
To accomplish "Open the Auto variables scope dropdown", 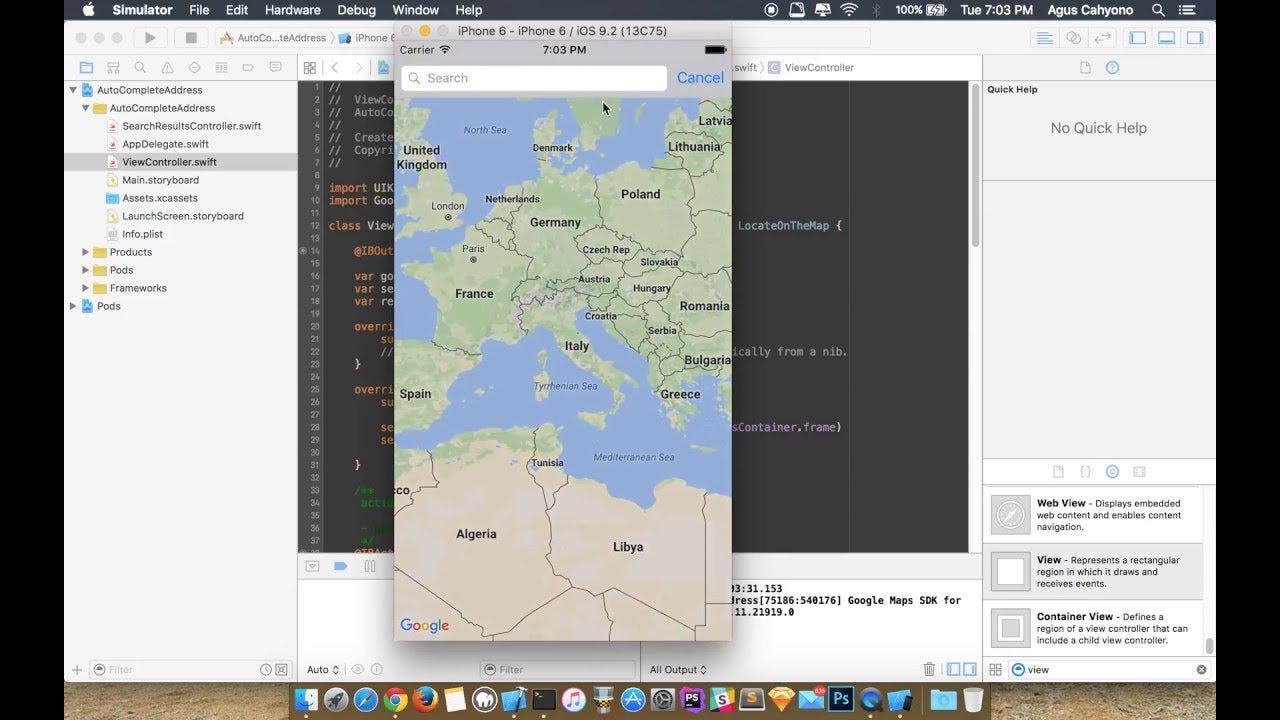I will coord(323,670).
